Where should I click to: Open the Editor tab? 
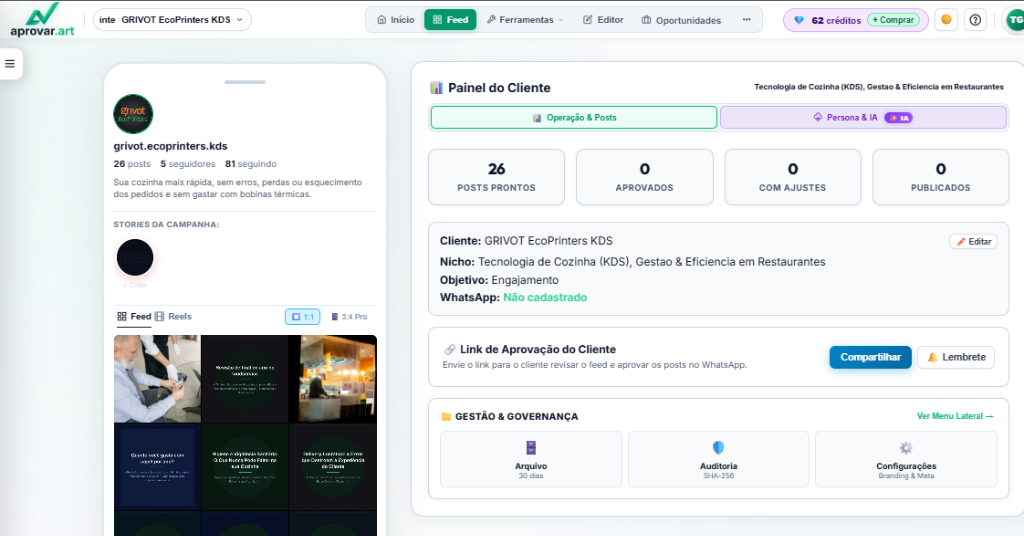(603, 20)
